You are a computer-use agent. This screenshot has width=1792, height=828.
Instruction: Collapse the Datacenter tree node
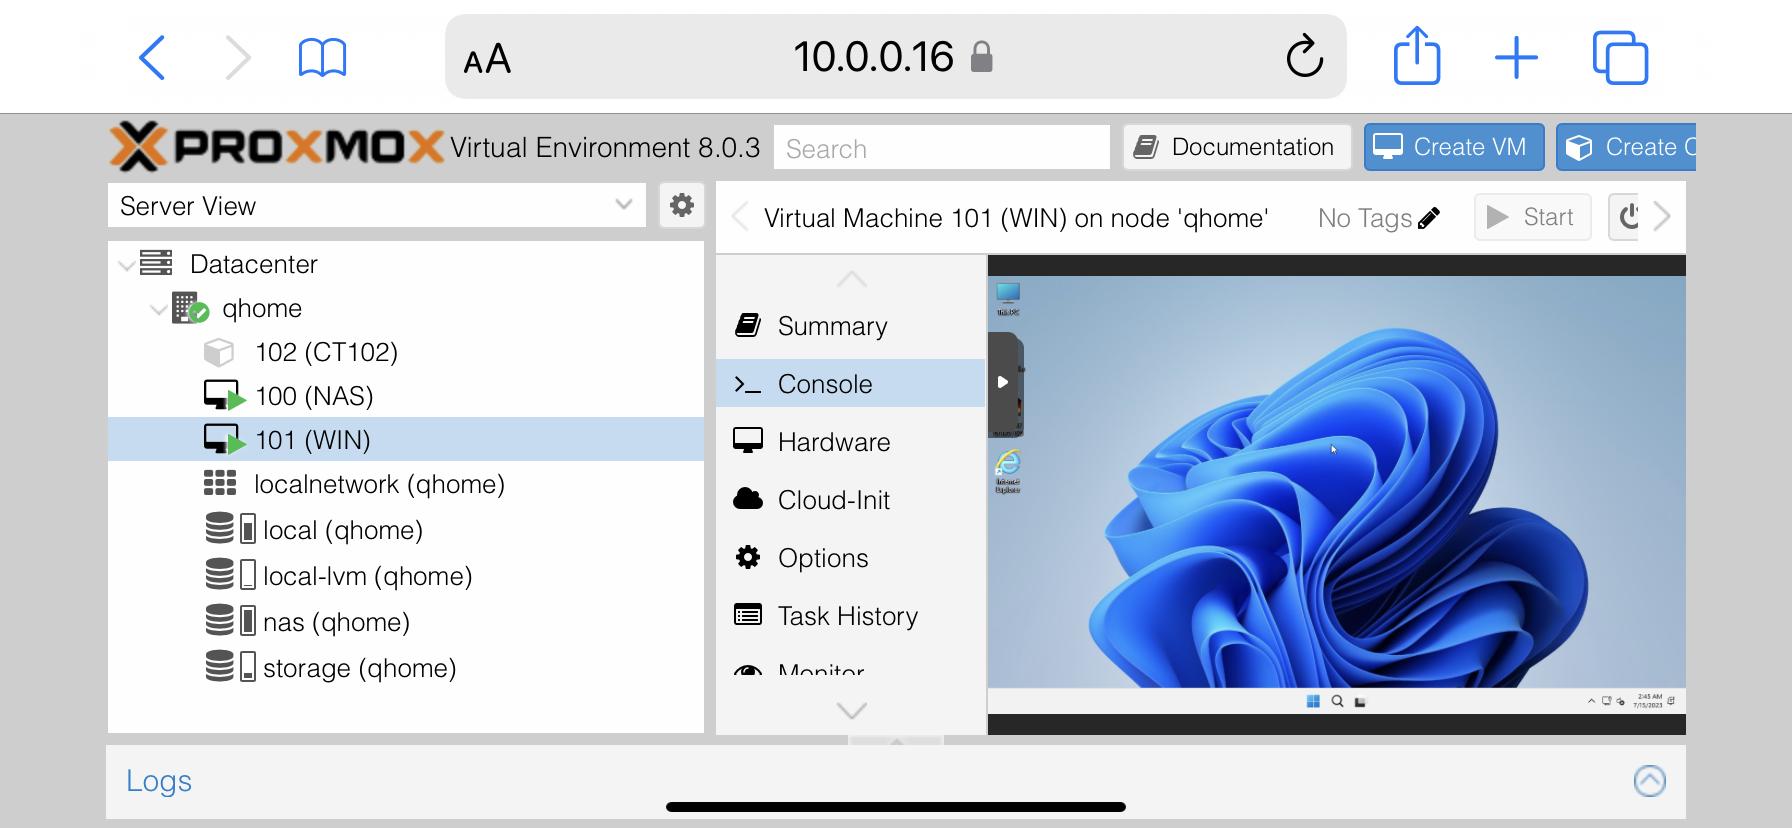coord(126,265)
